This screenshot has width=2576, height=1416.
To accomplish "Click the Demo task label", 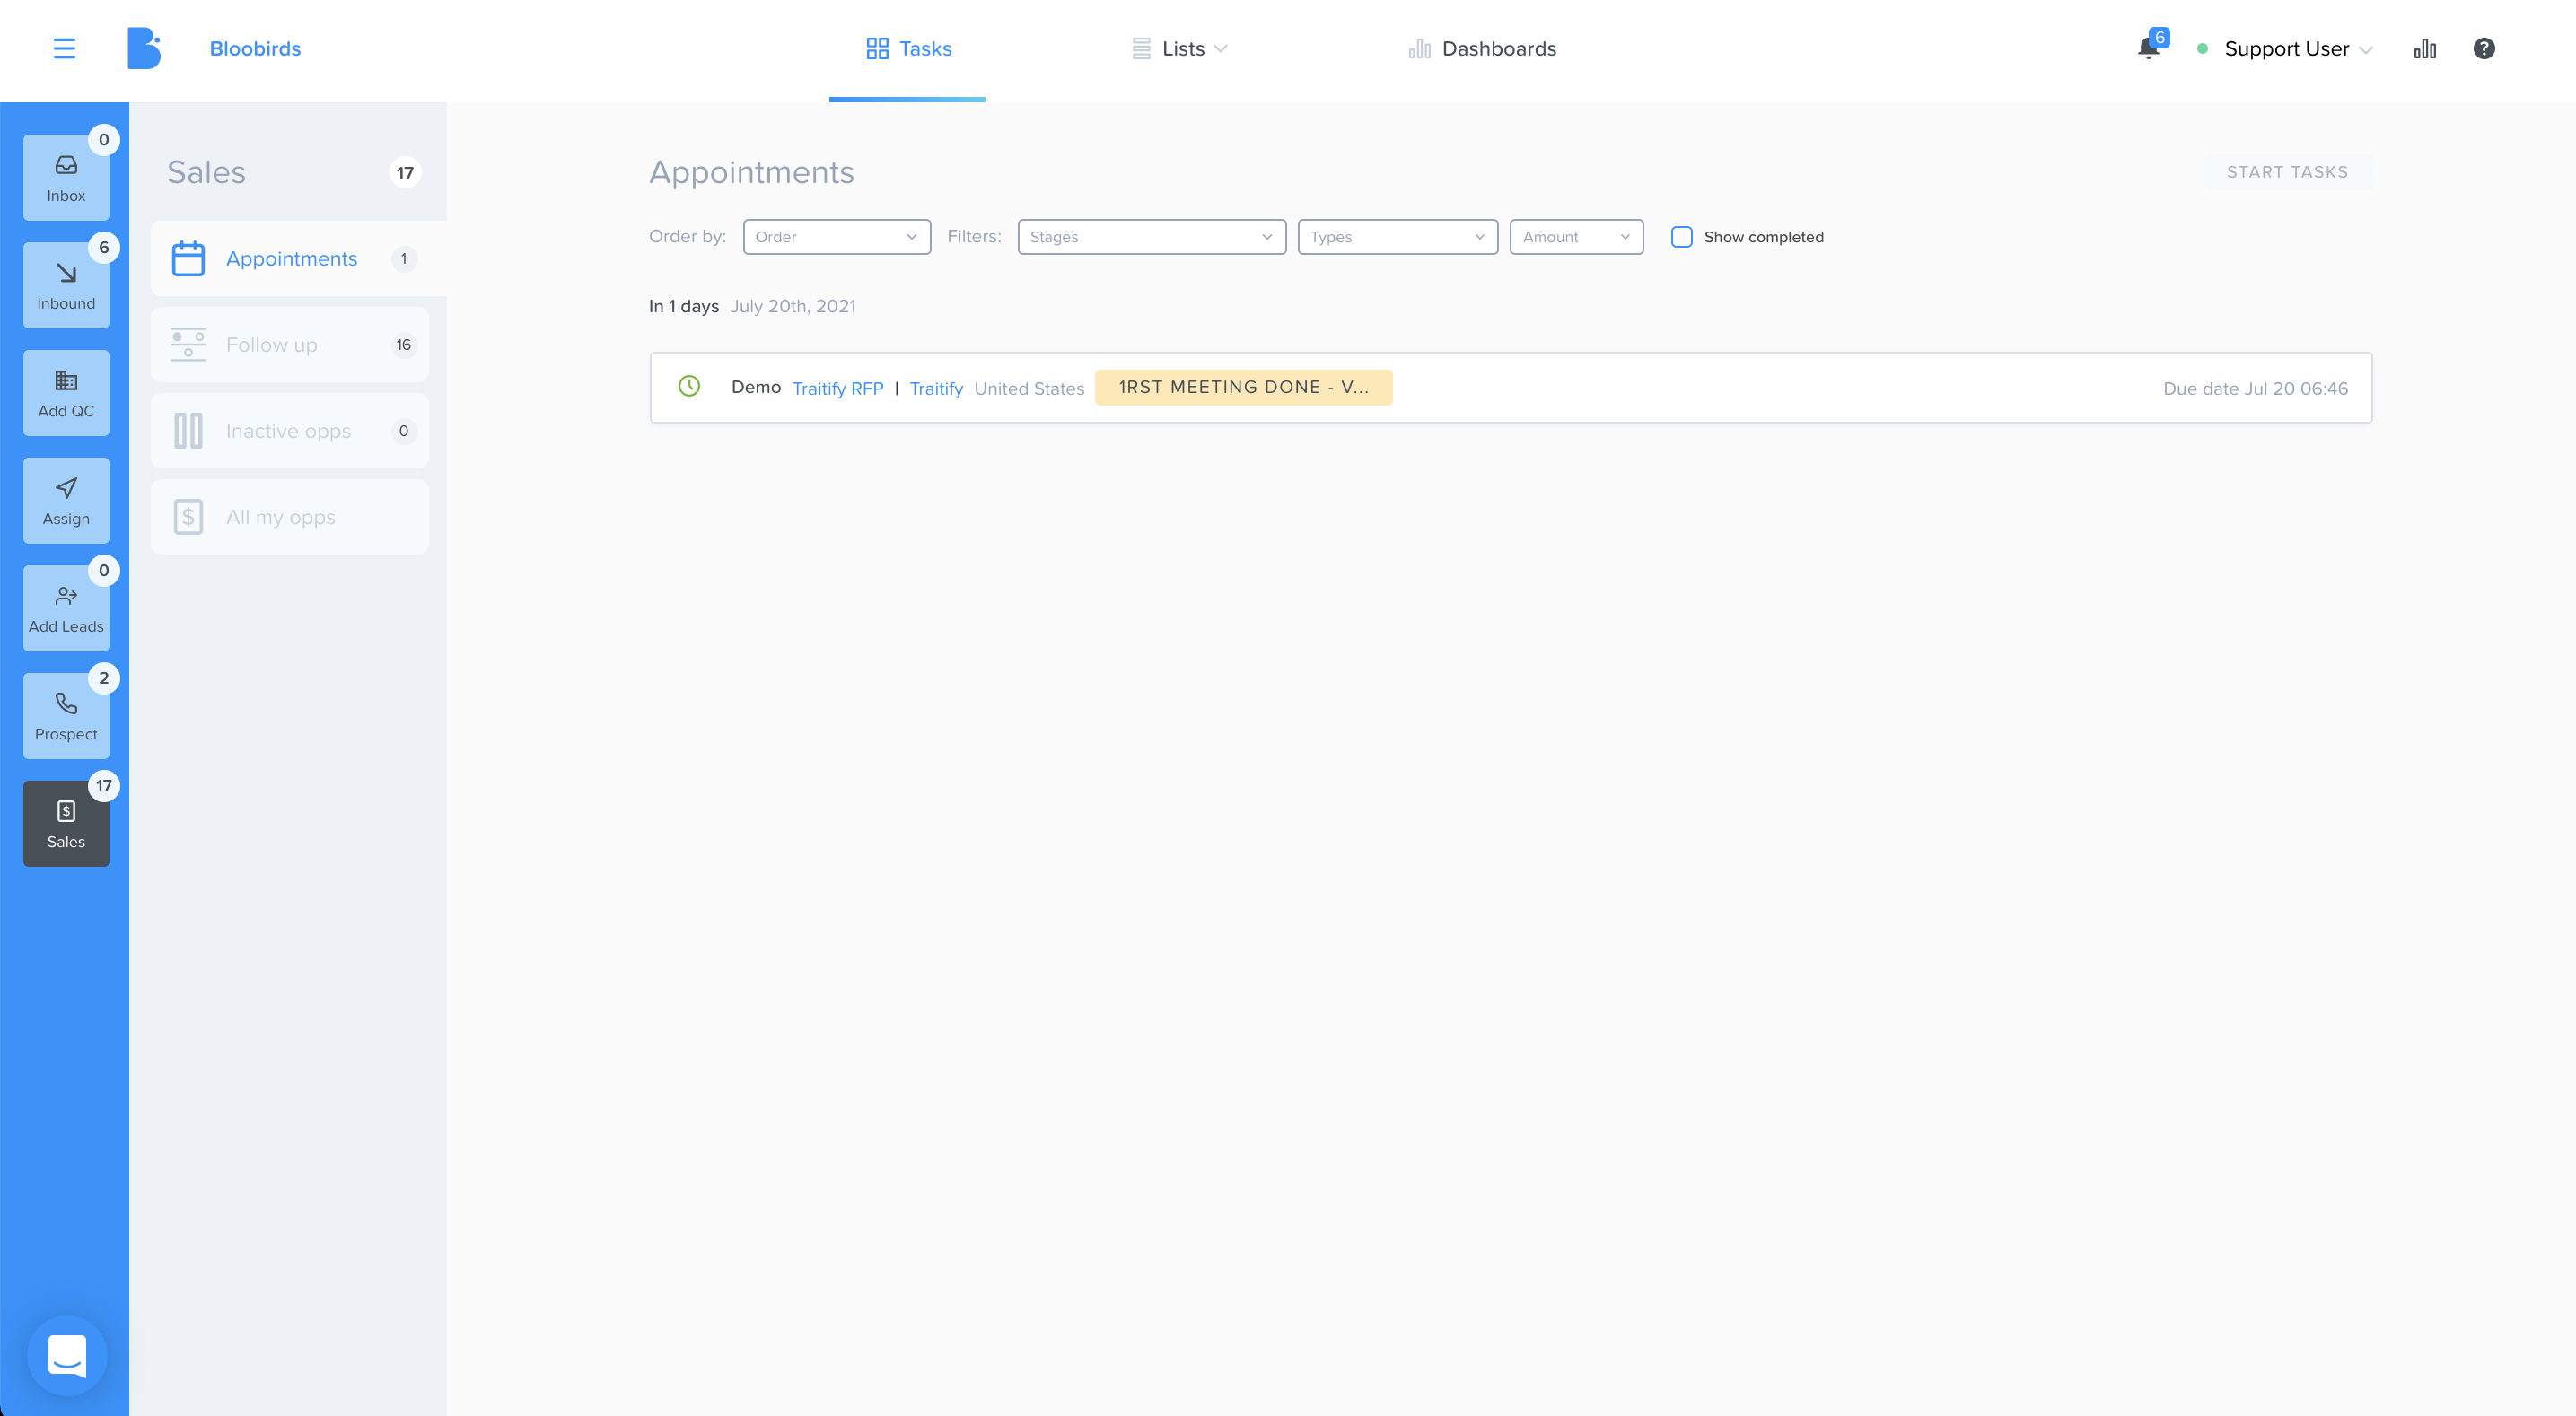I will click(755, 387).
